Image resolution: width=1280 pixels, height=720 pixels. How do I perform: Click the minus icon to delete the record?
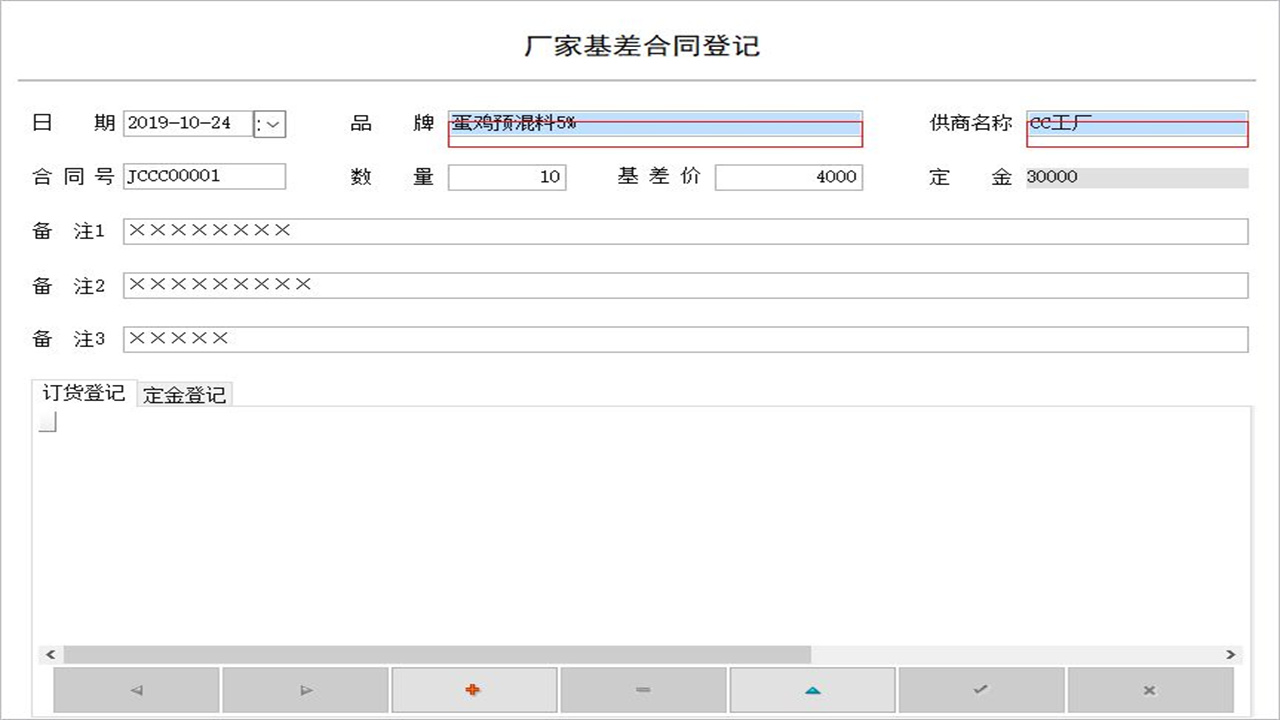643,689
